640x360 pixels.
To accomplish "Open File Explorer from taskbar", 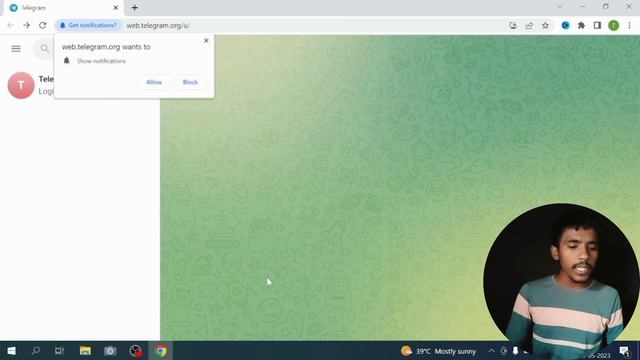I will click(85, 351).
